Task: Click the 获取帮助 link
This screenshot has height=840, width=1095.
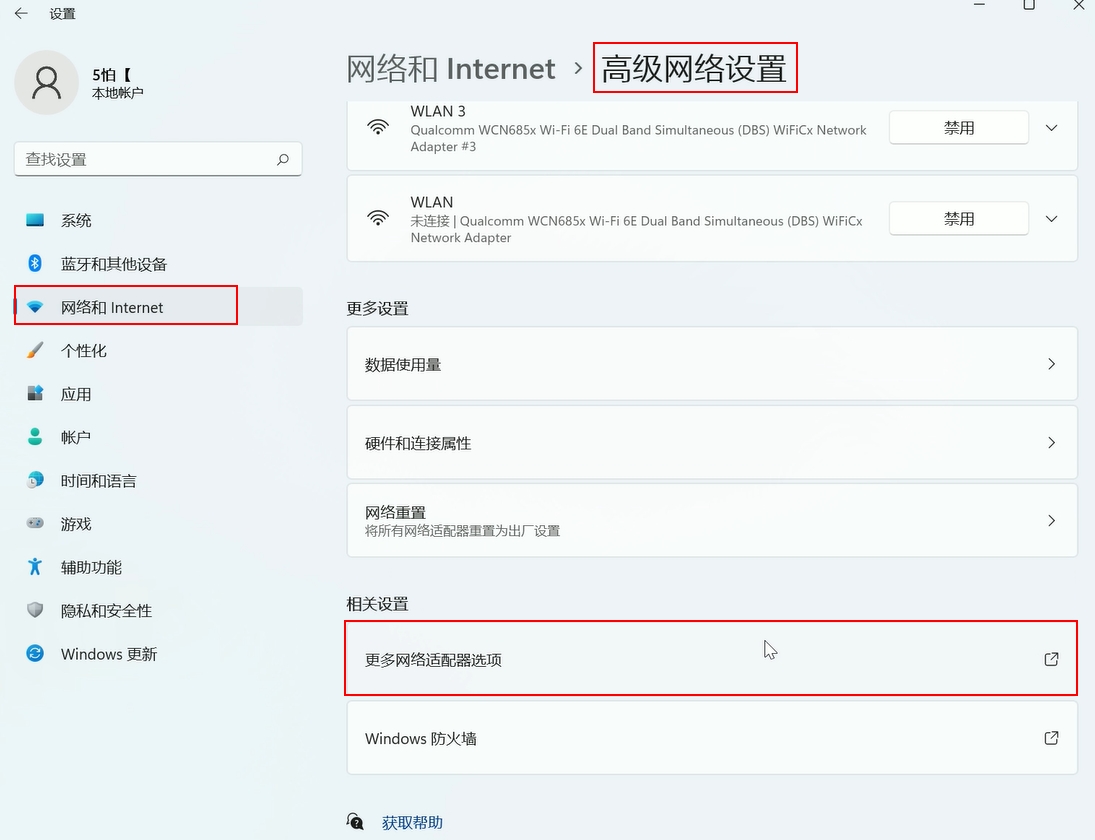Action: (x=412, y=823)
